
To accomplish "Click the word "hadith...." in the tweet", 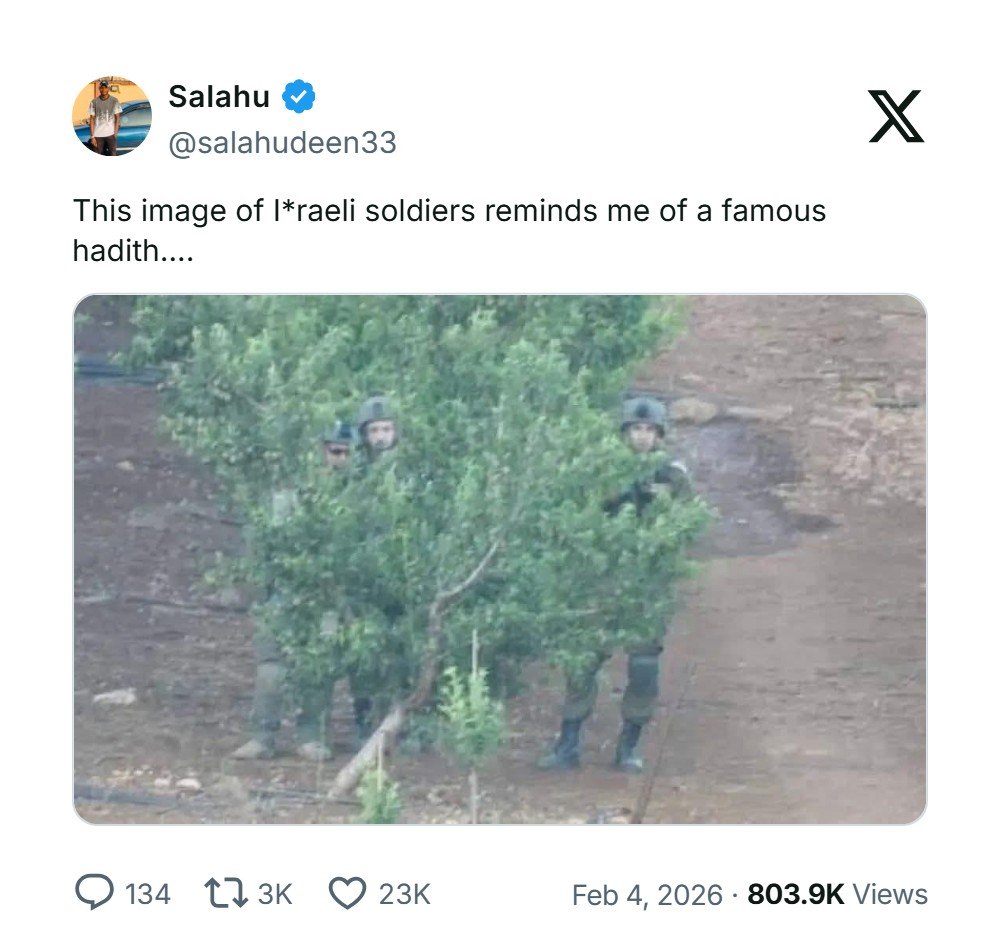I will [132, 251].
